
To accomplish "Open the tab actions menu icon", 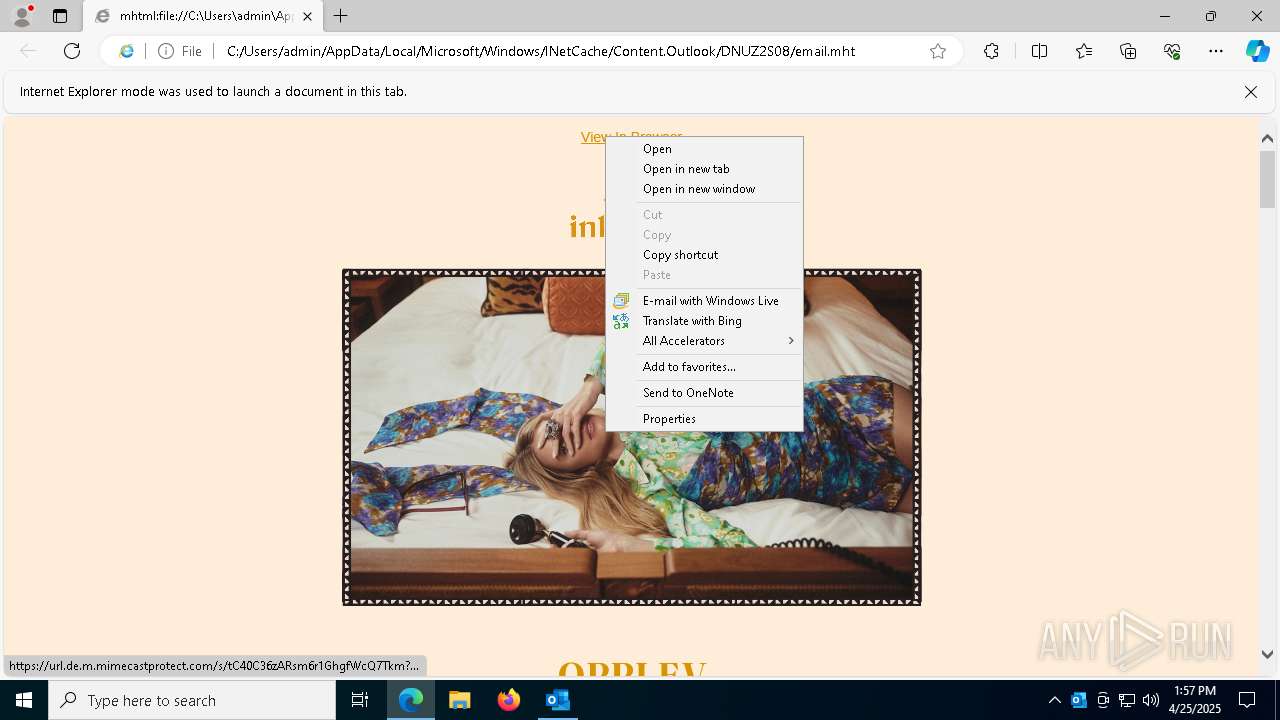I will pos(60,16).
